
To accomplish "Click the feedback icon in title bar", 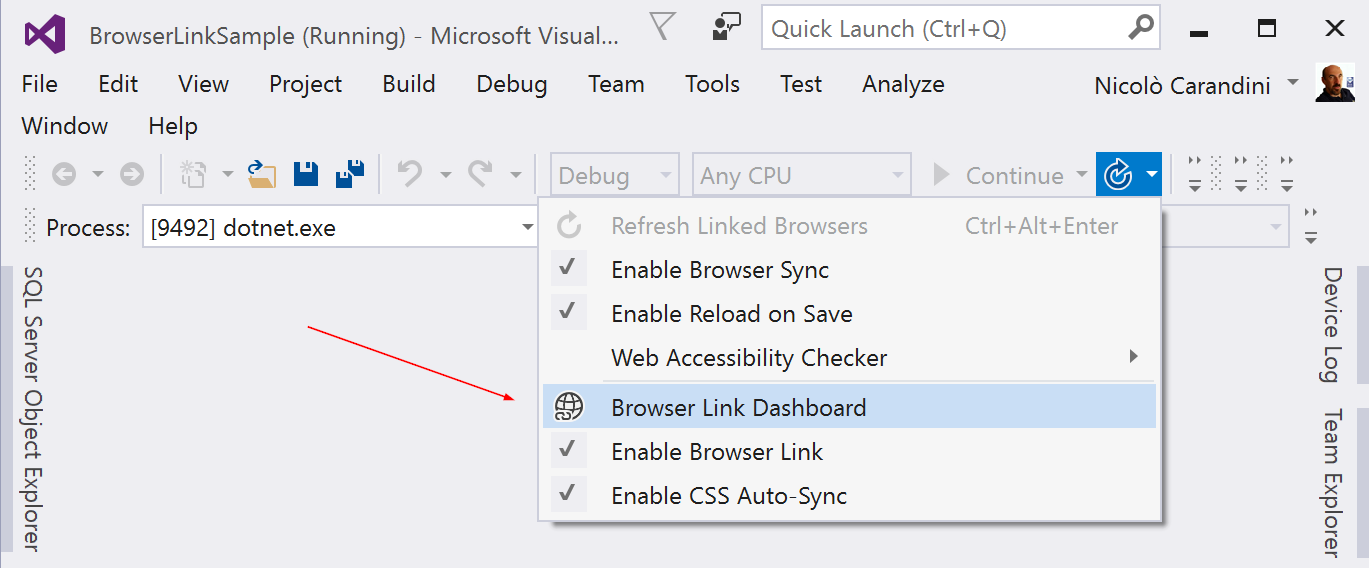I will coord(725,27).
